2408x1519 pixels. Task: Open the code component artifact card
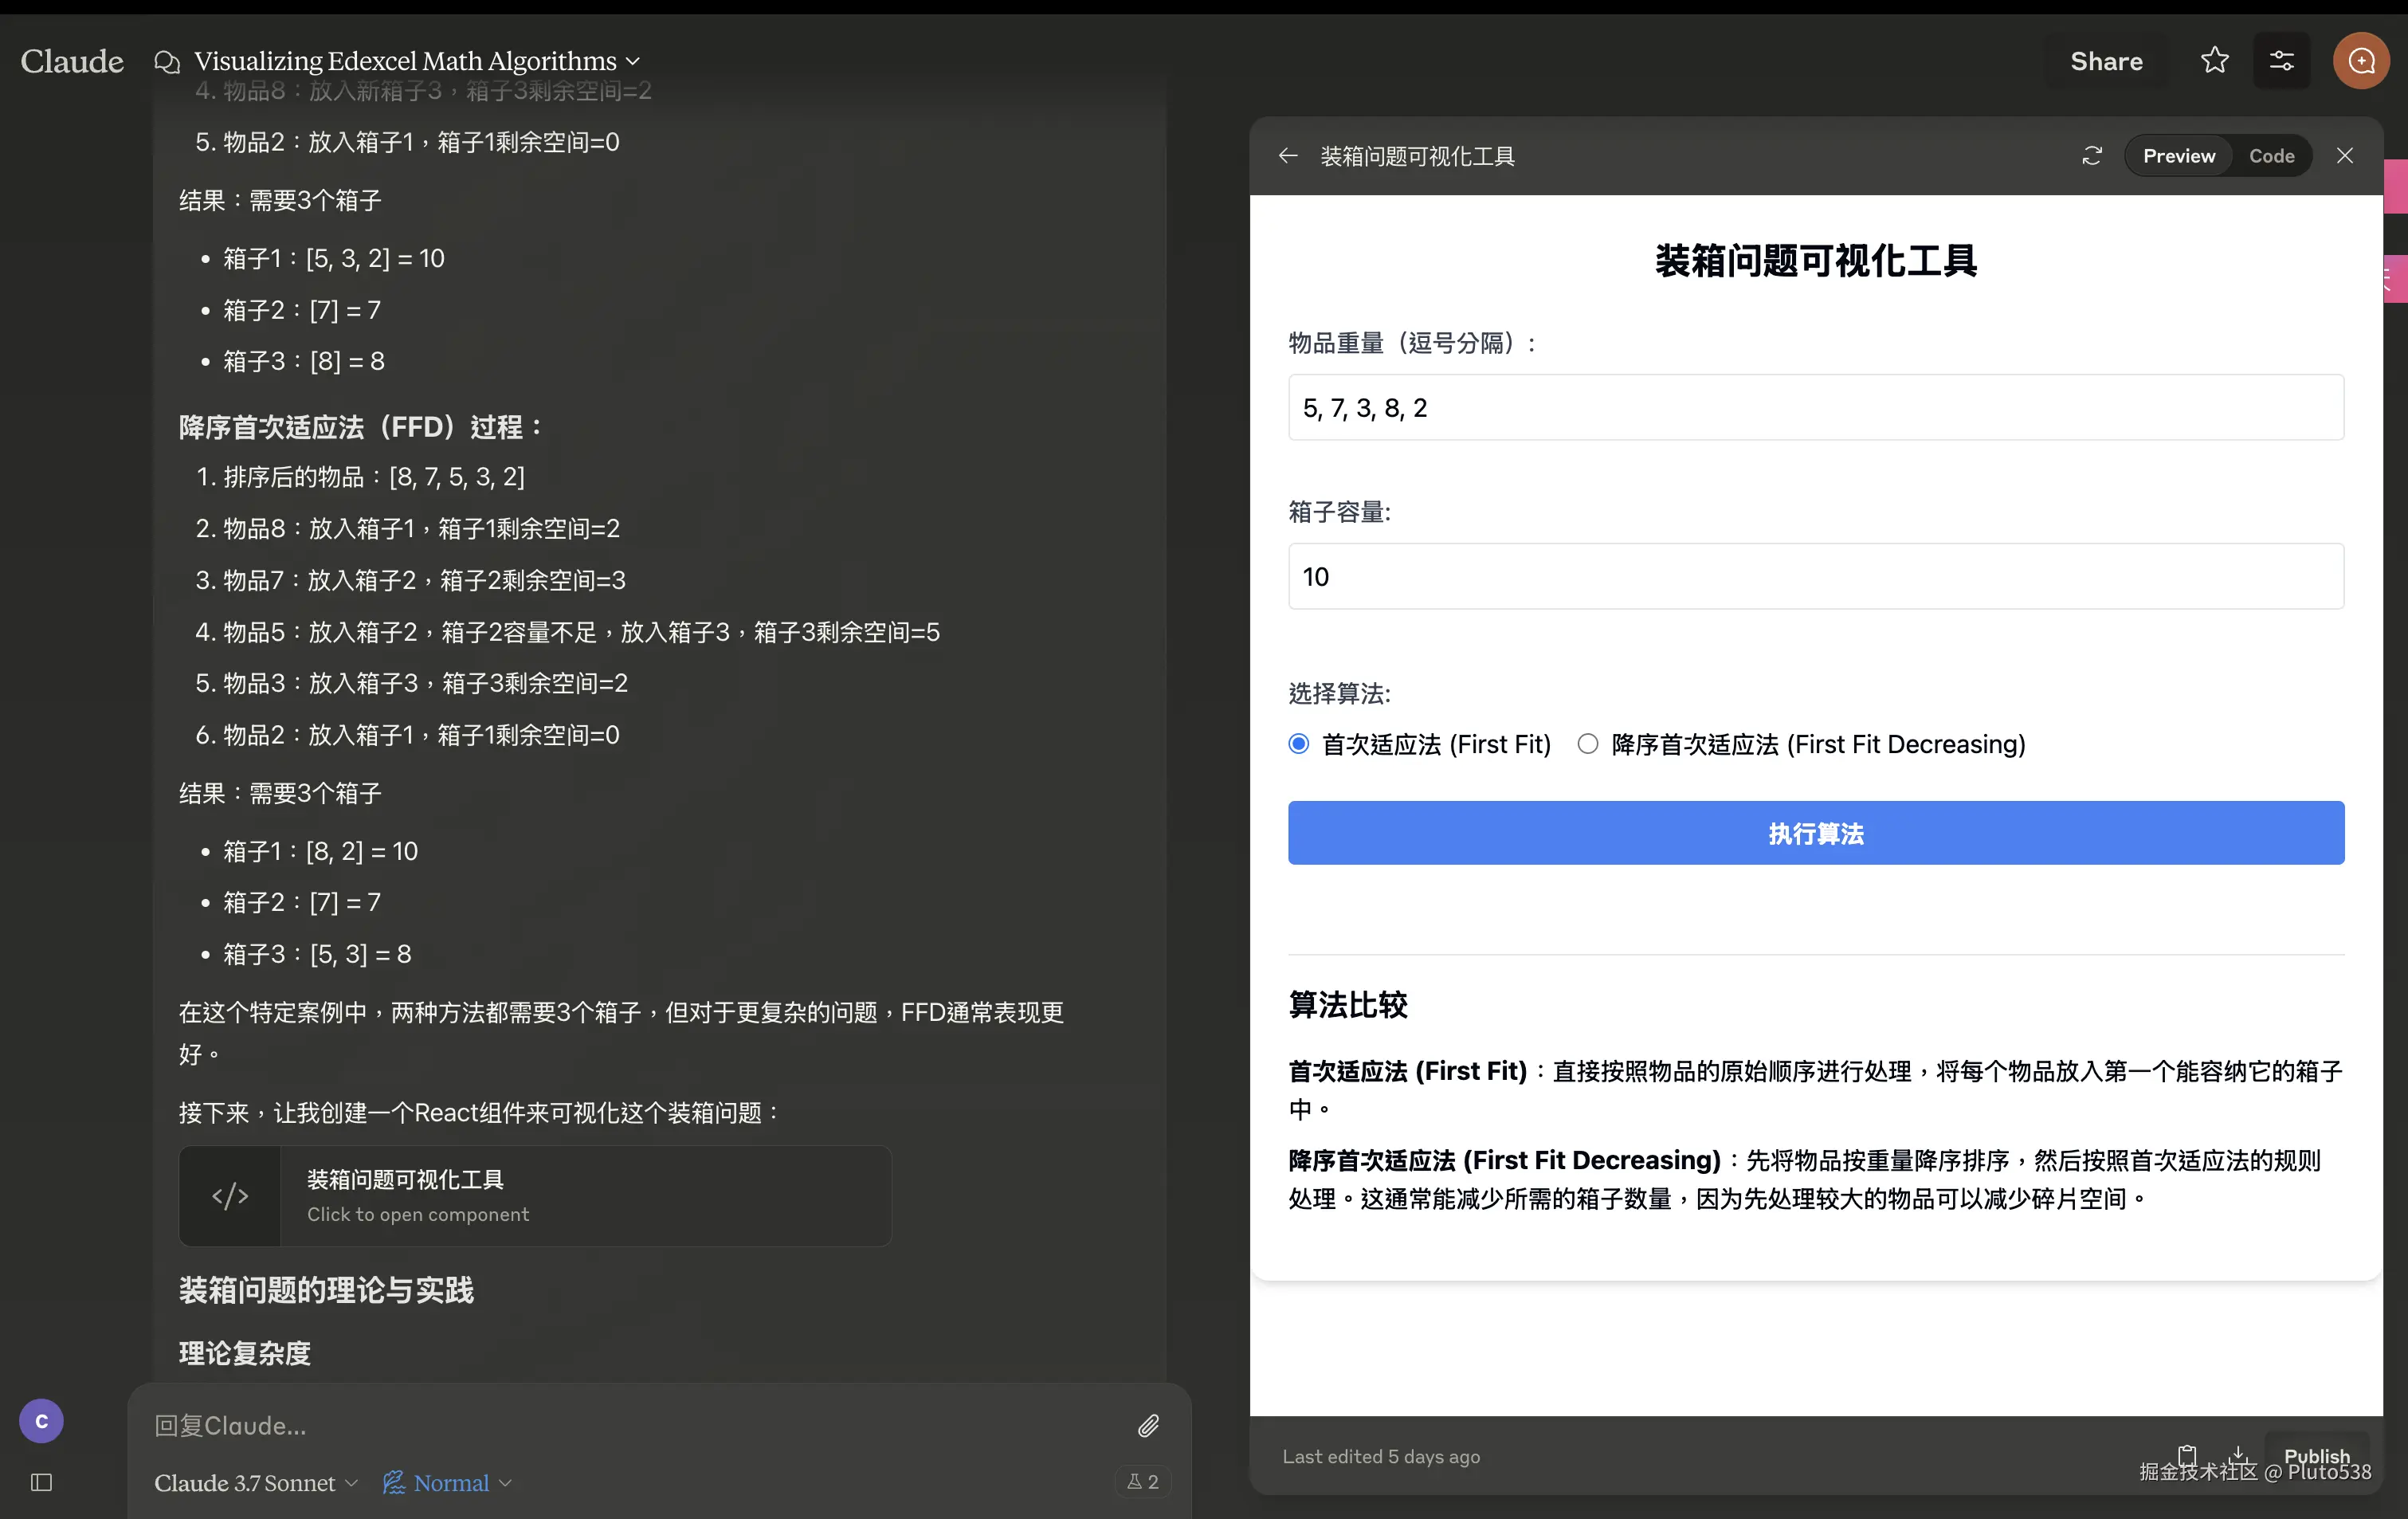[x=535, y=1196]
